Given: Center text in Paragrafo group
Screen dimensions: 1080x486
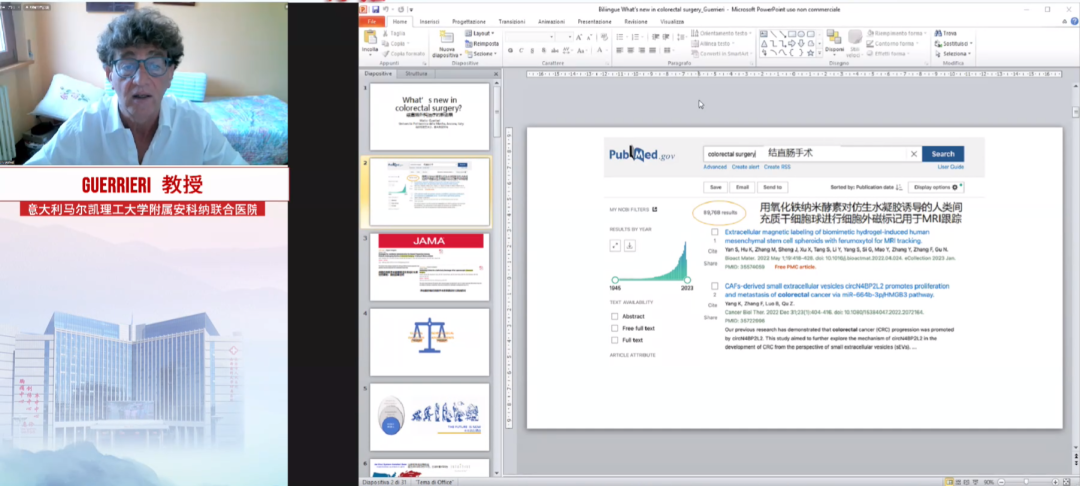Looking at the screenshot, I should pos(631,50).
